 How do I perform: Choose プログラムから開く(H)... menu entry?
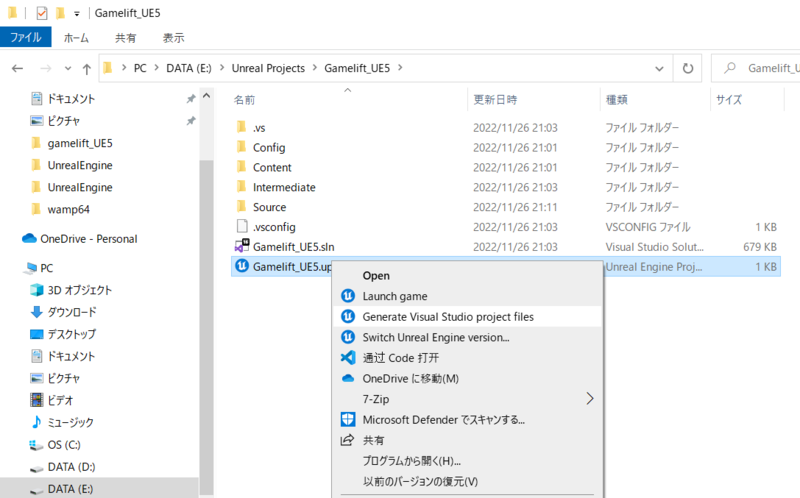point(467,461)
